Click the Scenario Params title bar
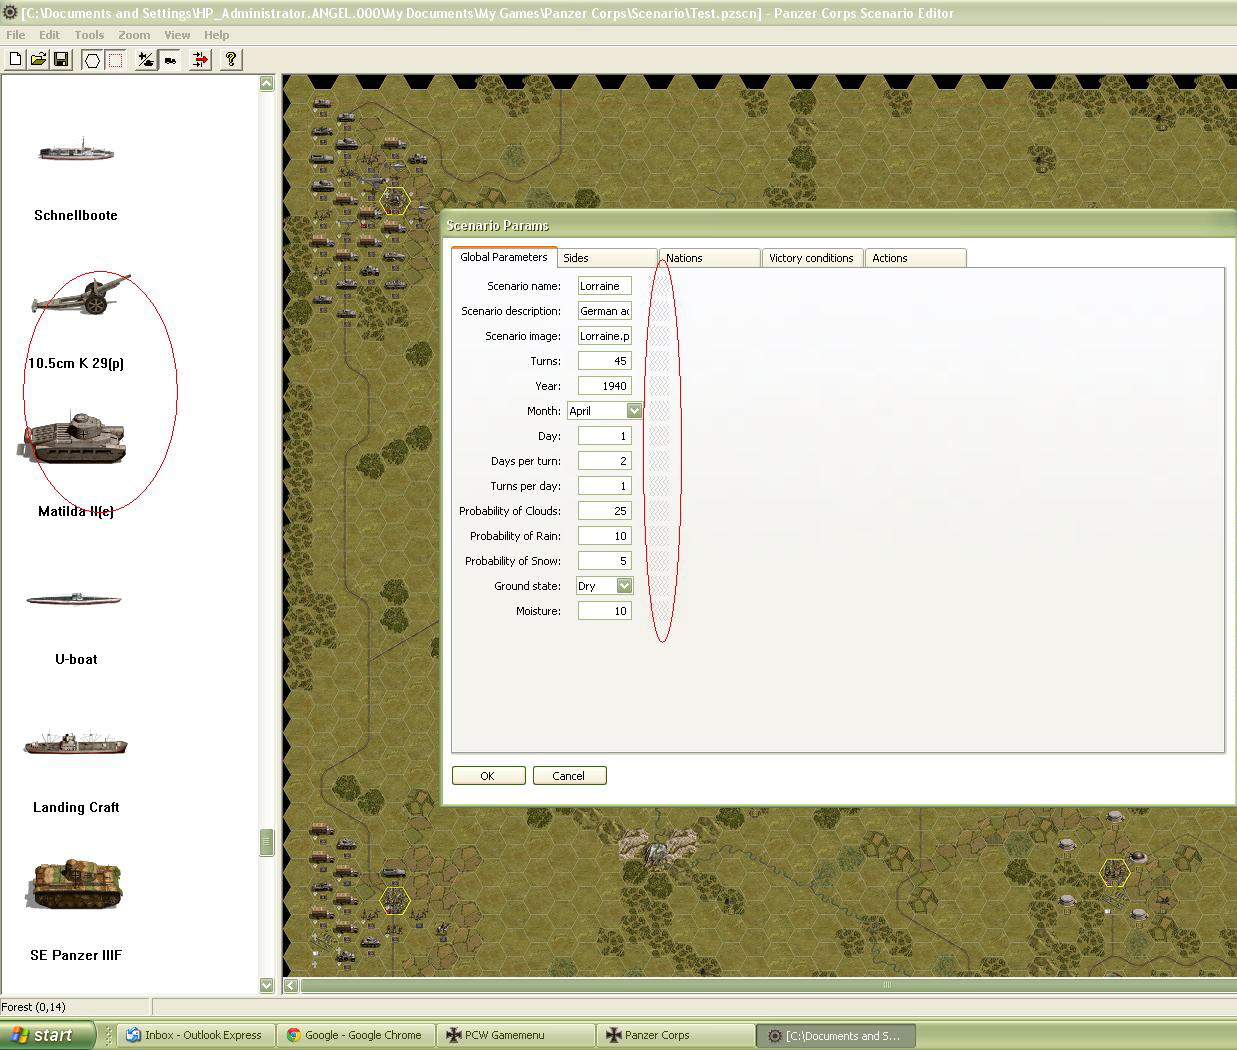The height and width of the screenshot is (1050, 1237). 838,225
